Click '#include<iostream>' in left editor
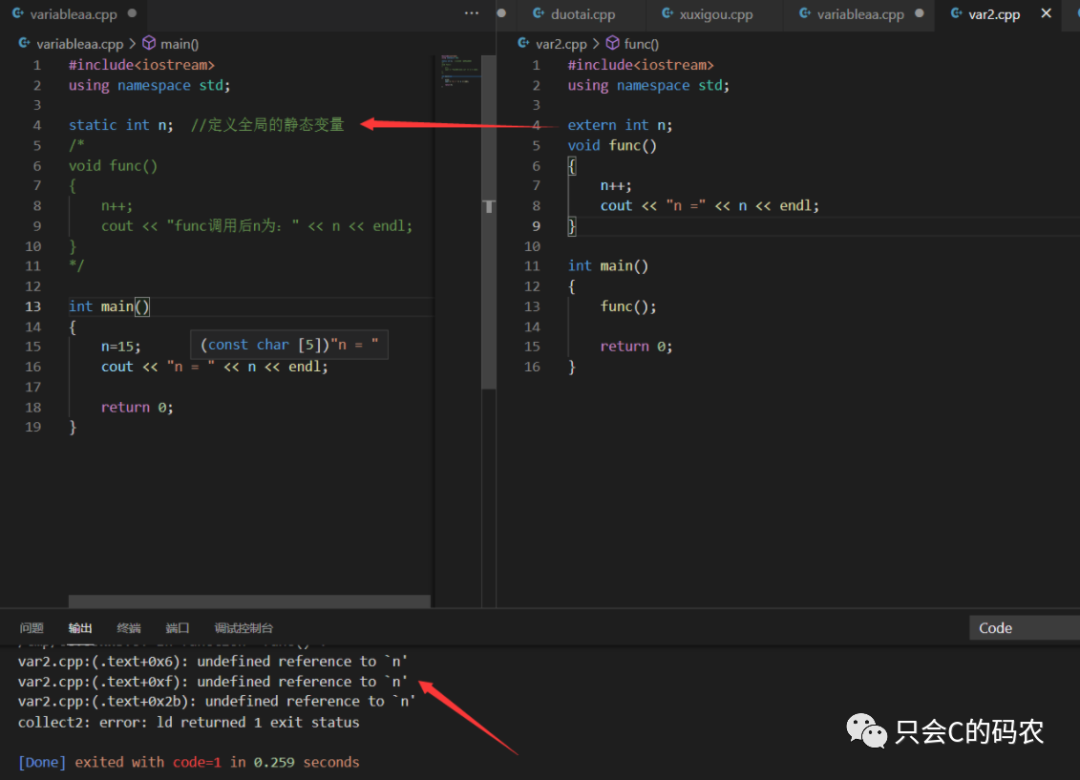 [x=141, y=65]
